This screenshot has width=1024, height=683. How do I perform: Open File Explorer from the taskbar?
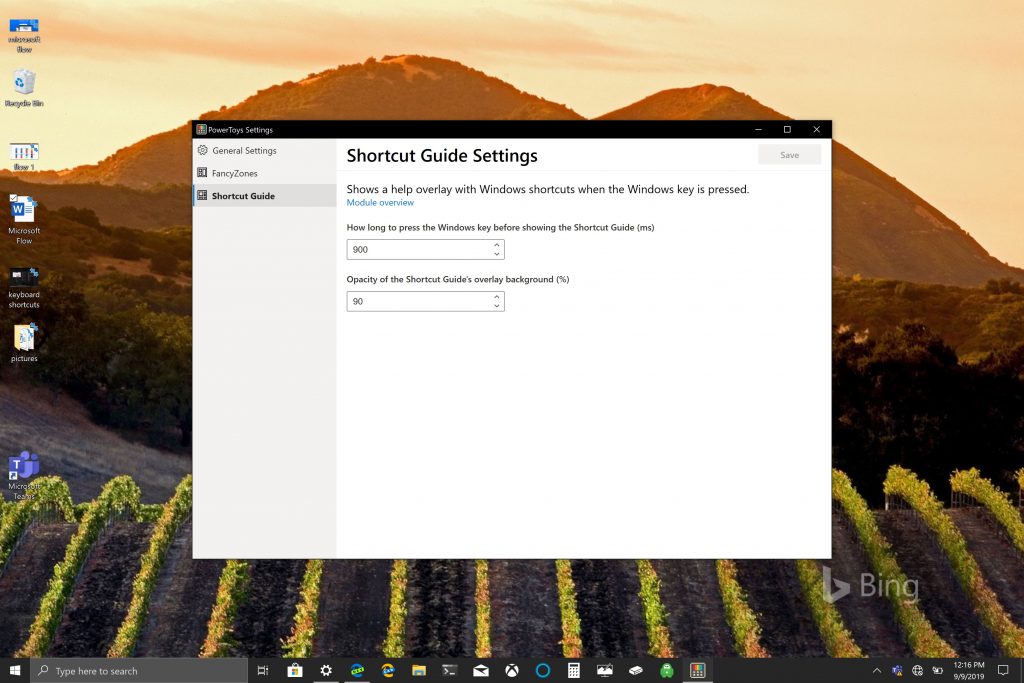tap(418, 670)
